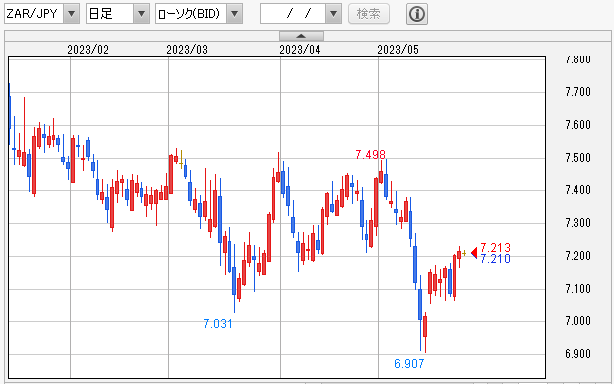Image resolution: width=614 pixels, height=384 pixels.
Task: Click the 2023/04 date axis label
Action: [300, 50]
